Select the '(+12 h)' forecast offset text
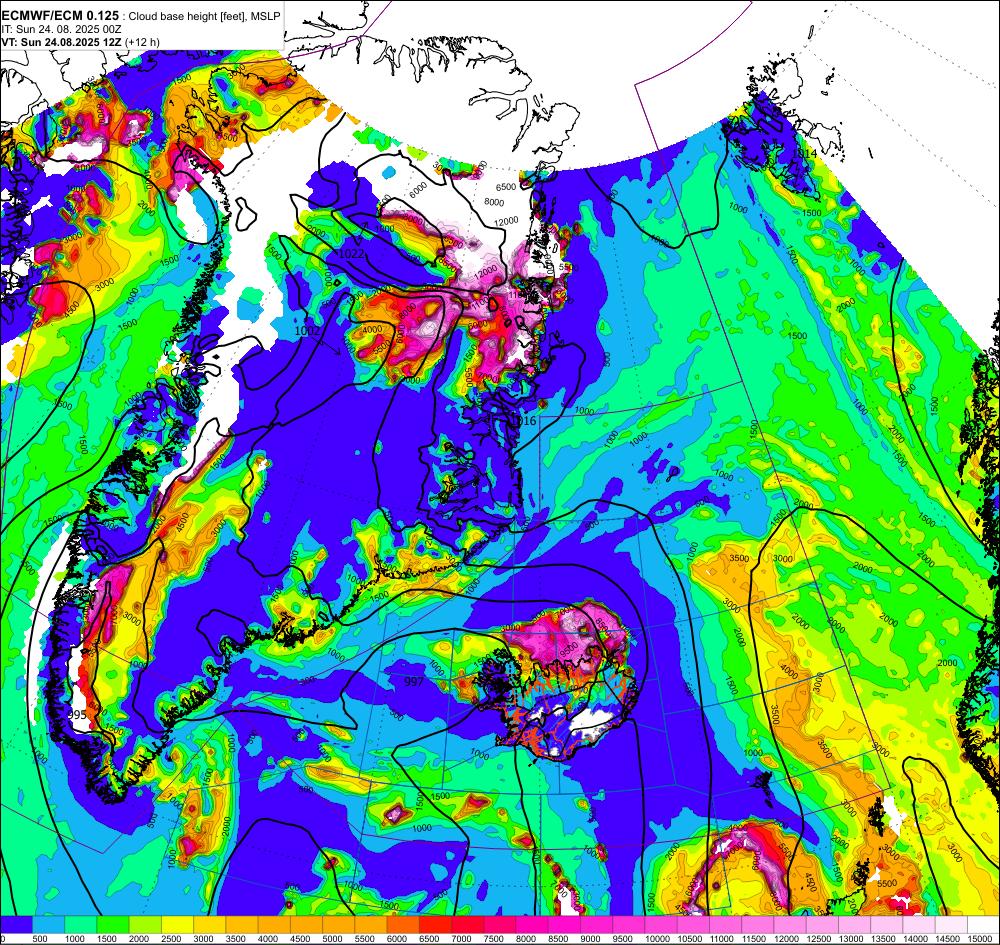 (142, 42)
